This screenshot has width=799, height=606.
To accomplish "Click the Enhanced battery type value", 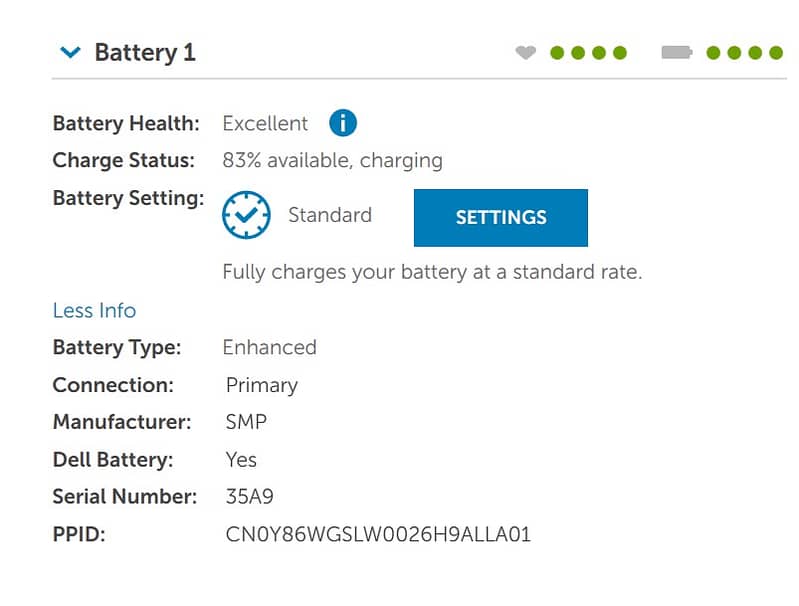I will tap(269, 347).
